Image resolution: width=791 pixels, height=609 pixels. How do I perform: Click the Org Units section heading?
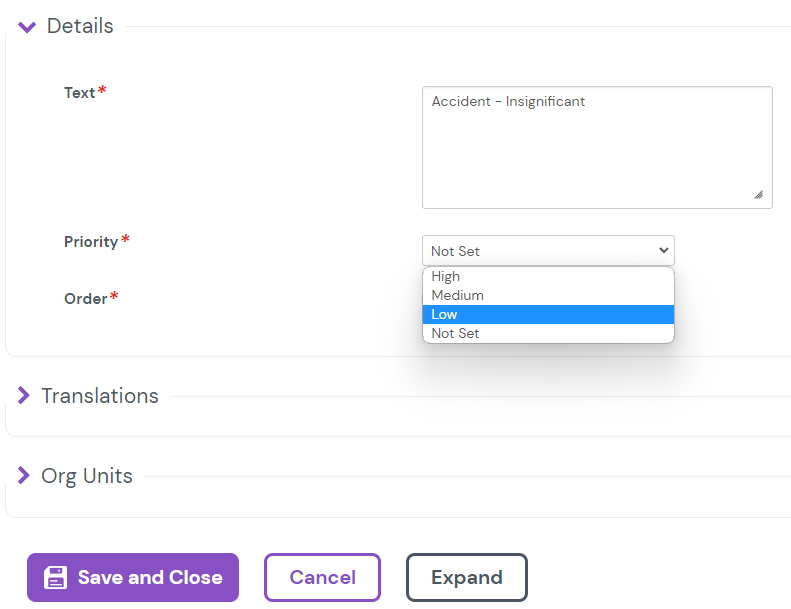coord(87,476)
